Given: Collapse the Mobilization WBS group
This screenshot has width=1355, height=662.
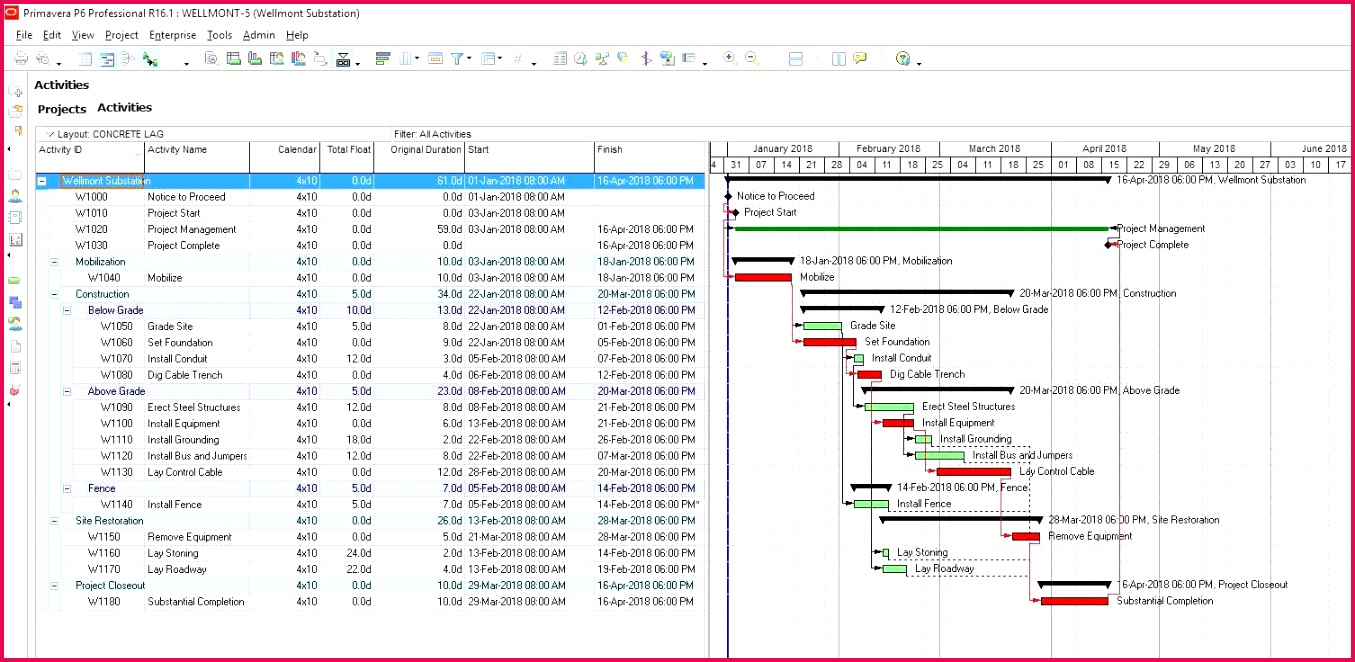Looking at the screenshot, I should click(x=54, y=262).
